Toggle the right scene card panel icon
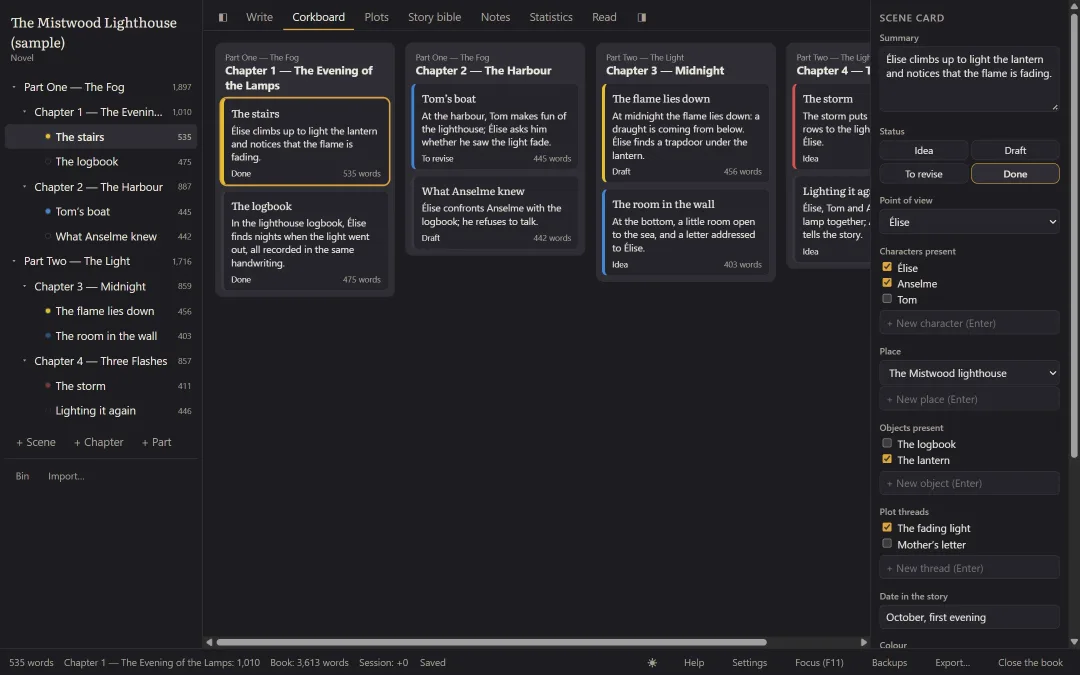This screenshot has width=1080, height=675. point(642,17)
